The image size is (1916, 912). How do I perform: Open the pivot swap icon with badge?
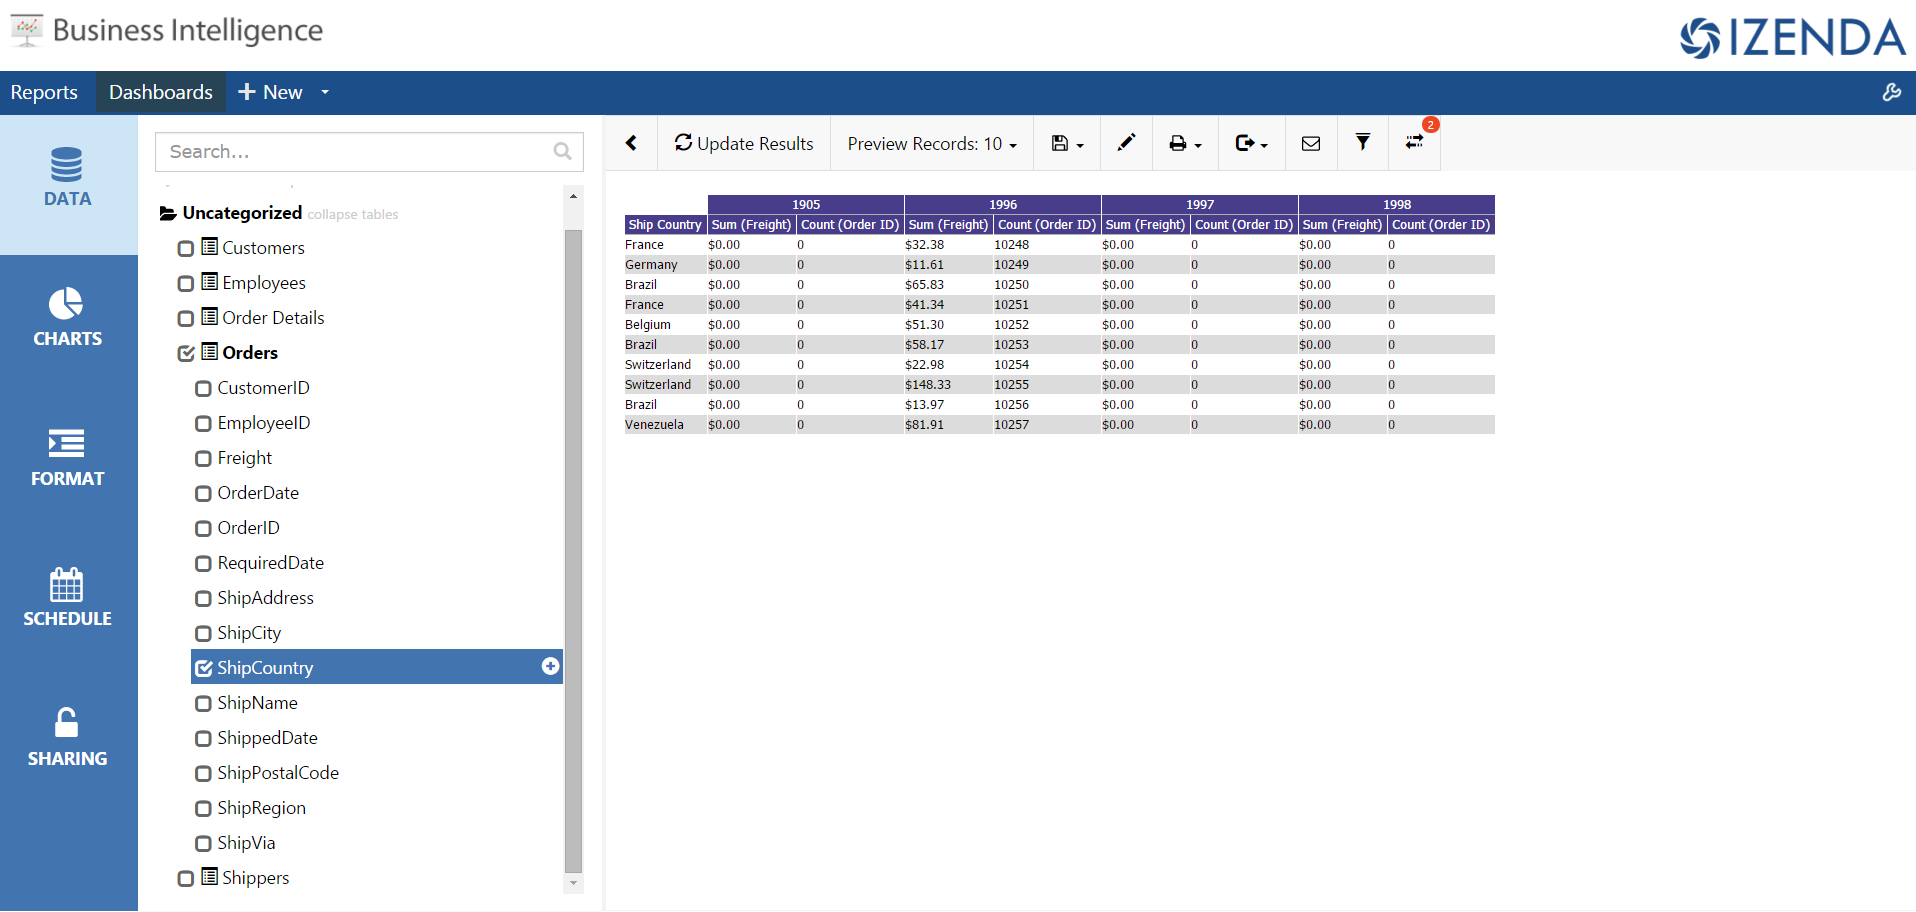click(x=1414, y=143)
